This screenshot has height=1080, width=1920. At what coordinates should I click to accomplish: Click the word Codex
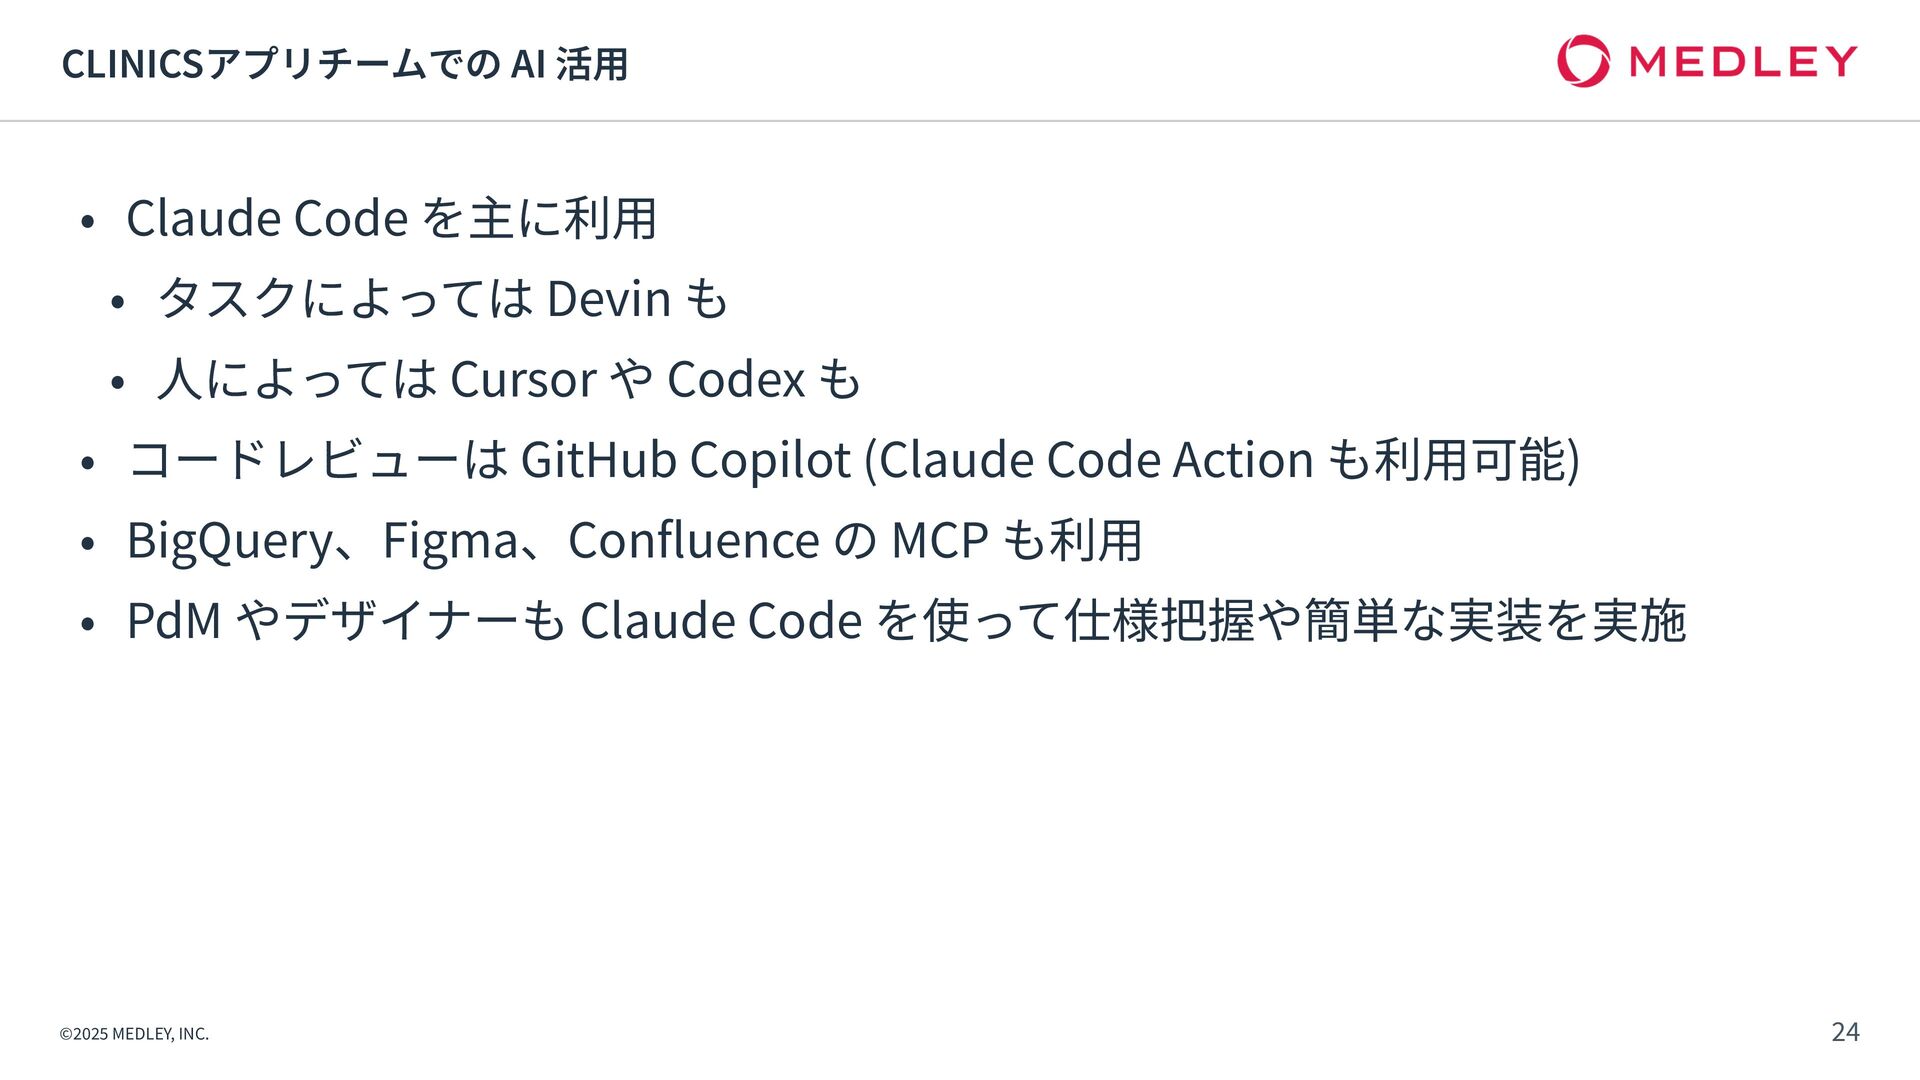(736, 380)
